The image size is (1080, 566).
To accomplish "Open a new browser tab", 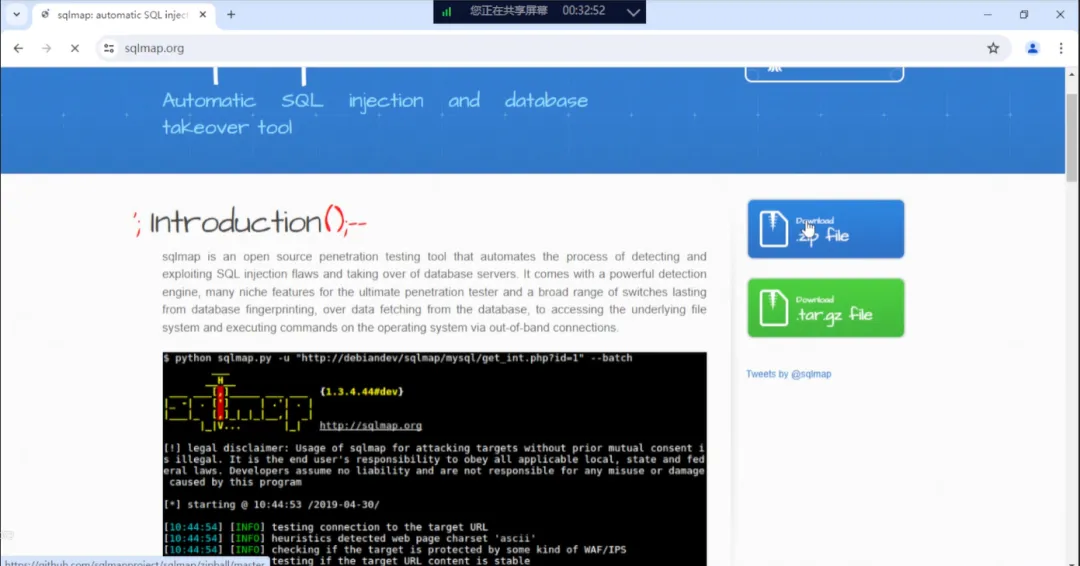I will 231,14.
